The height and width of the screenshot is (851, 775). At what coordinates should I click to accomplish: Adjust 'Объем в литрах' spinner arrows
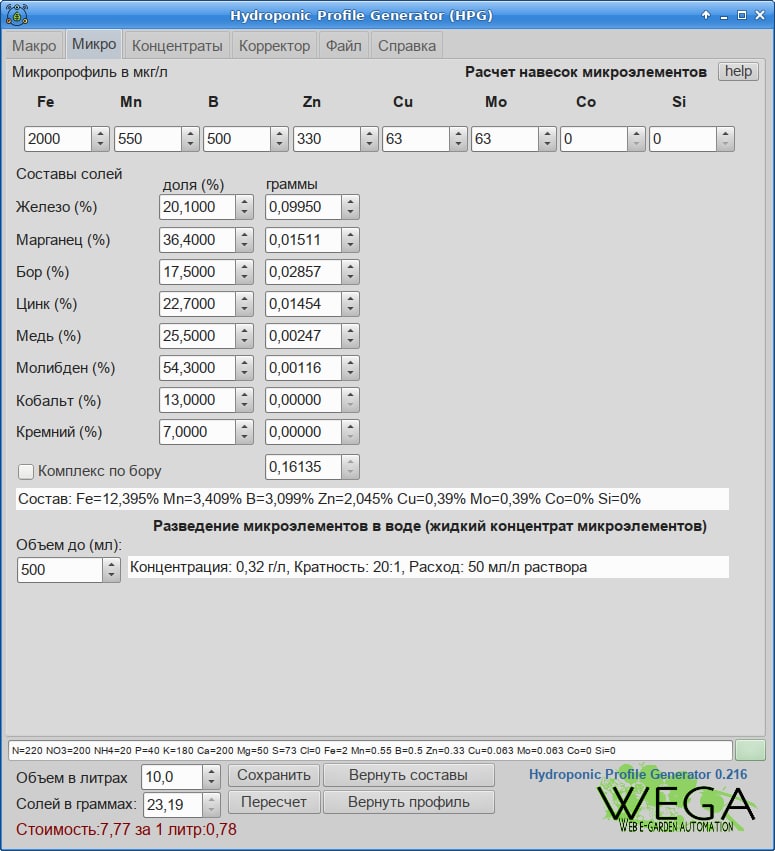[x=211, y=777]
